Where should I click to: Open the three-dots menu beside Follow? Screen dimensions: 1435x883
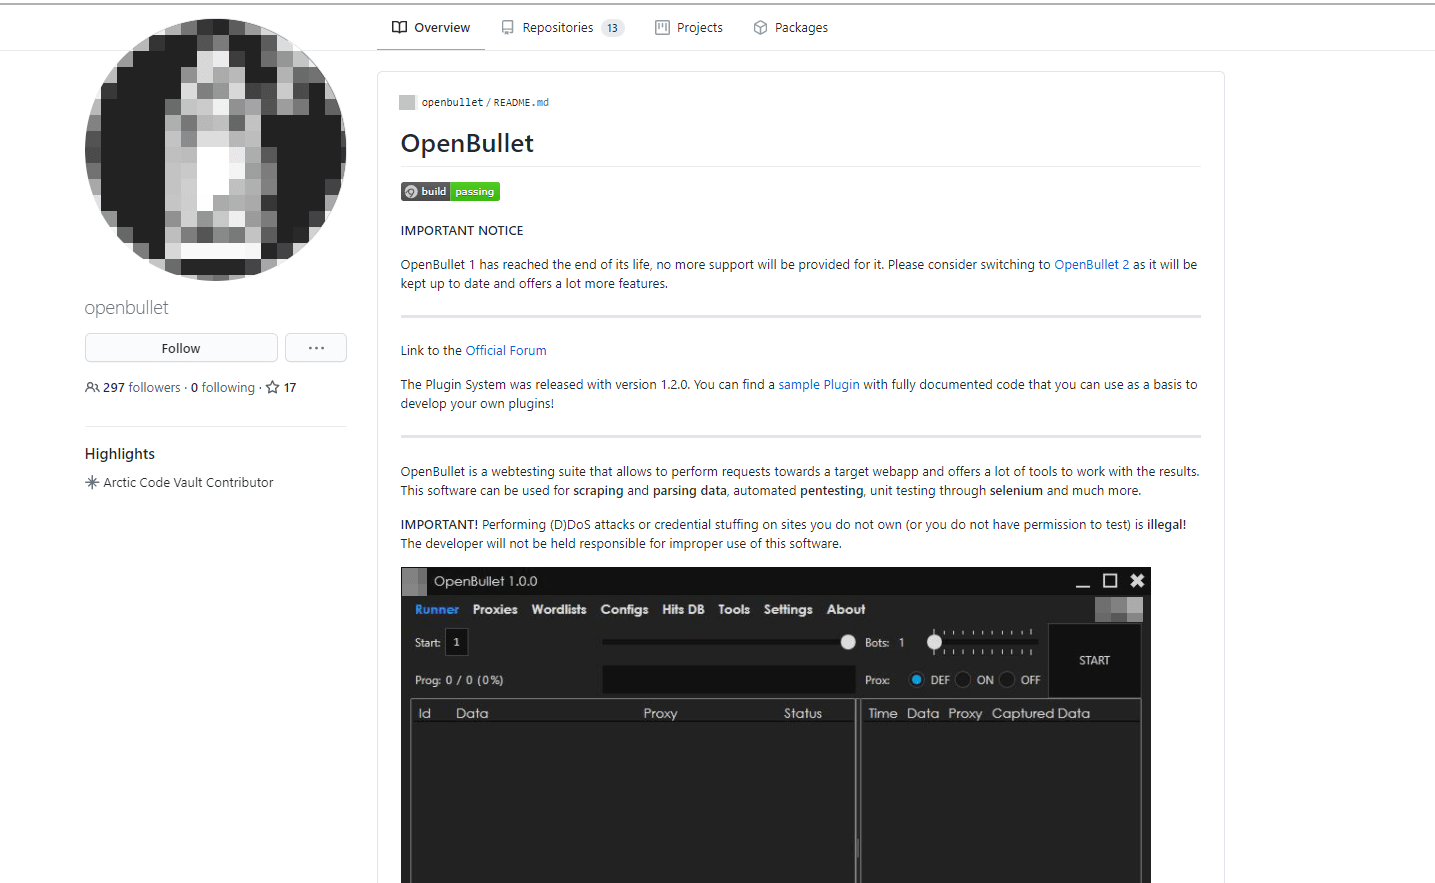pyautogui.click(x=316, y=348)
